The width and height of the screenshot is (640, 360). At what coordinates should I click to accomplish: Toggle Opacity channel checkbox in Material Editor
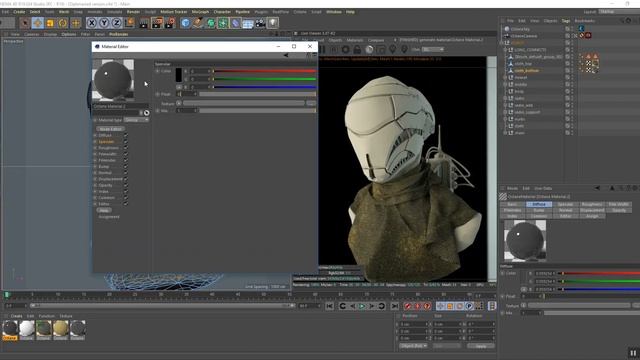pyautogui.click(x=126, y=185)
